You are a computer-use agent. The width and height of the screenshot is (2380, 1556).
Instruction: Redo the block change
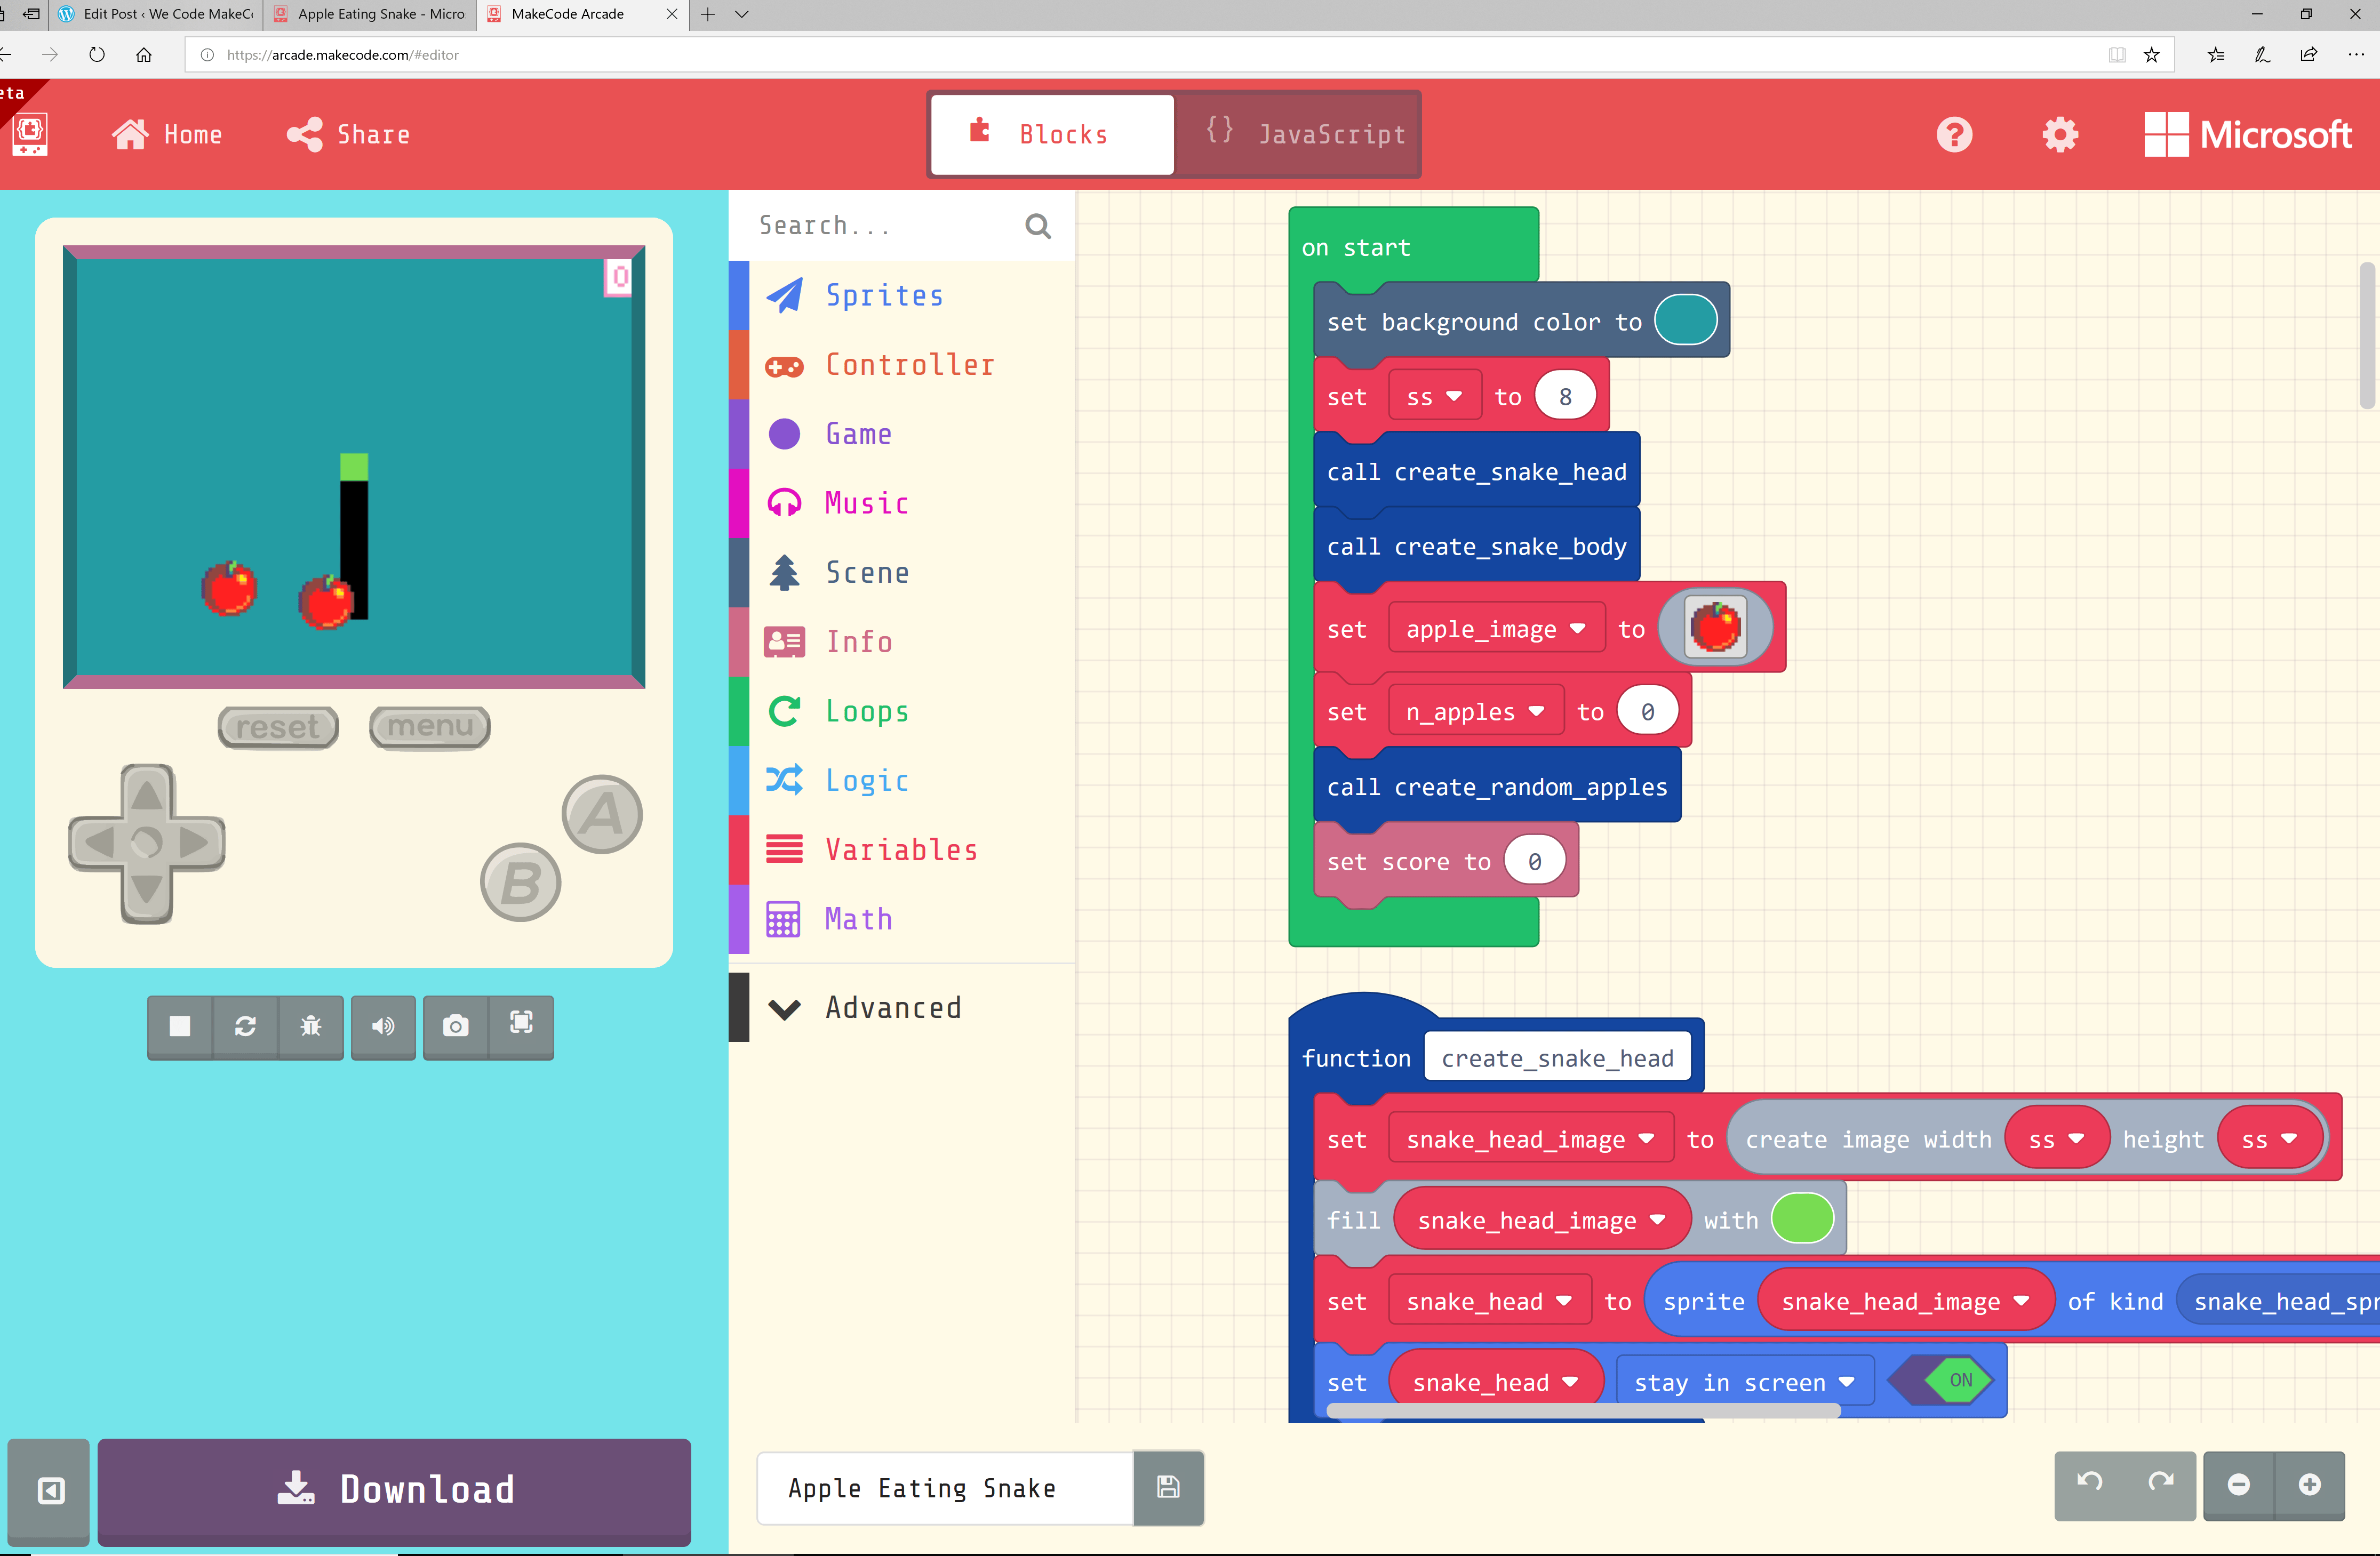click(2161, 1484)
